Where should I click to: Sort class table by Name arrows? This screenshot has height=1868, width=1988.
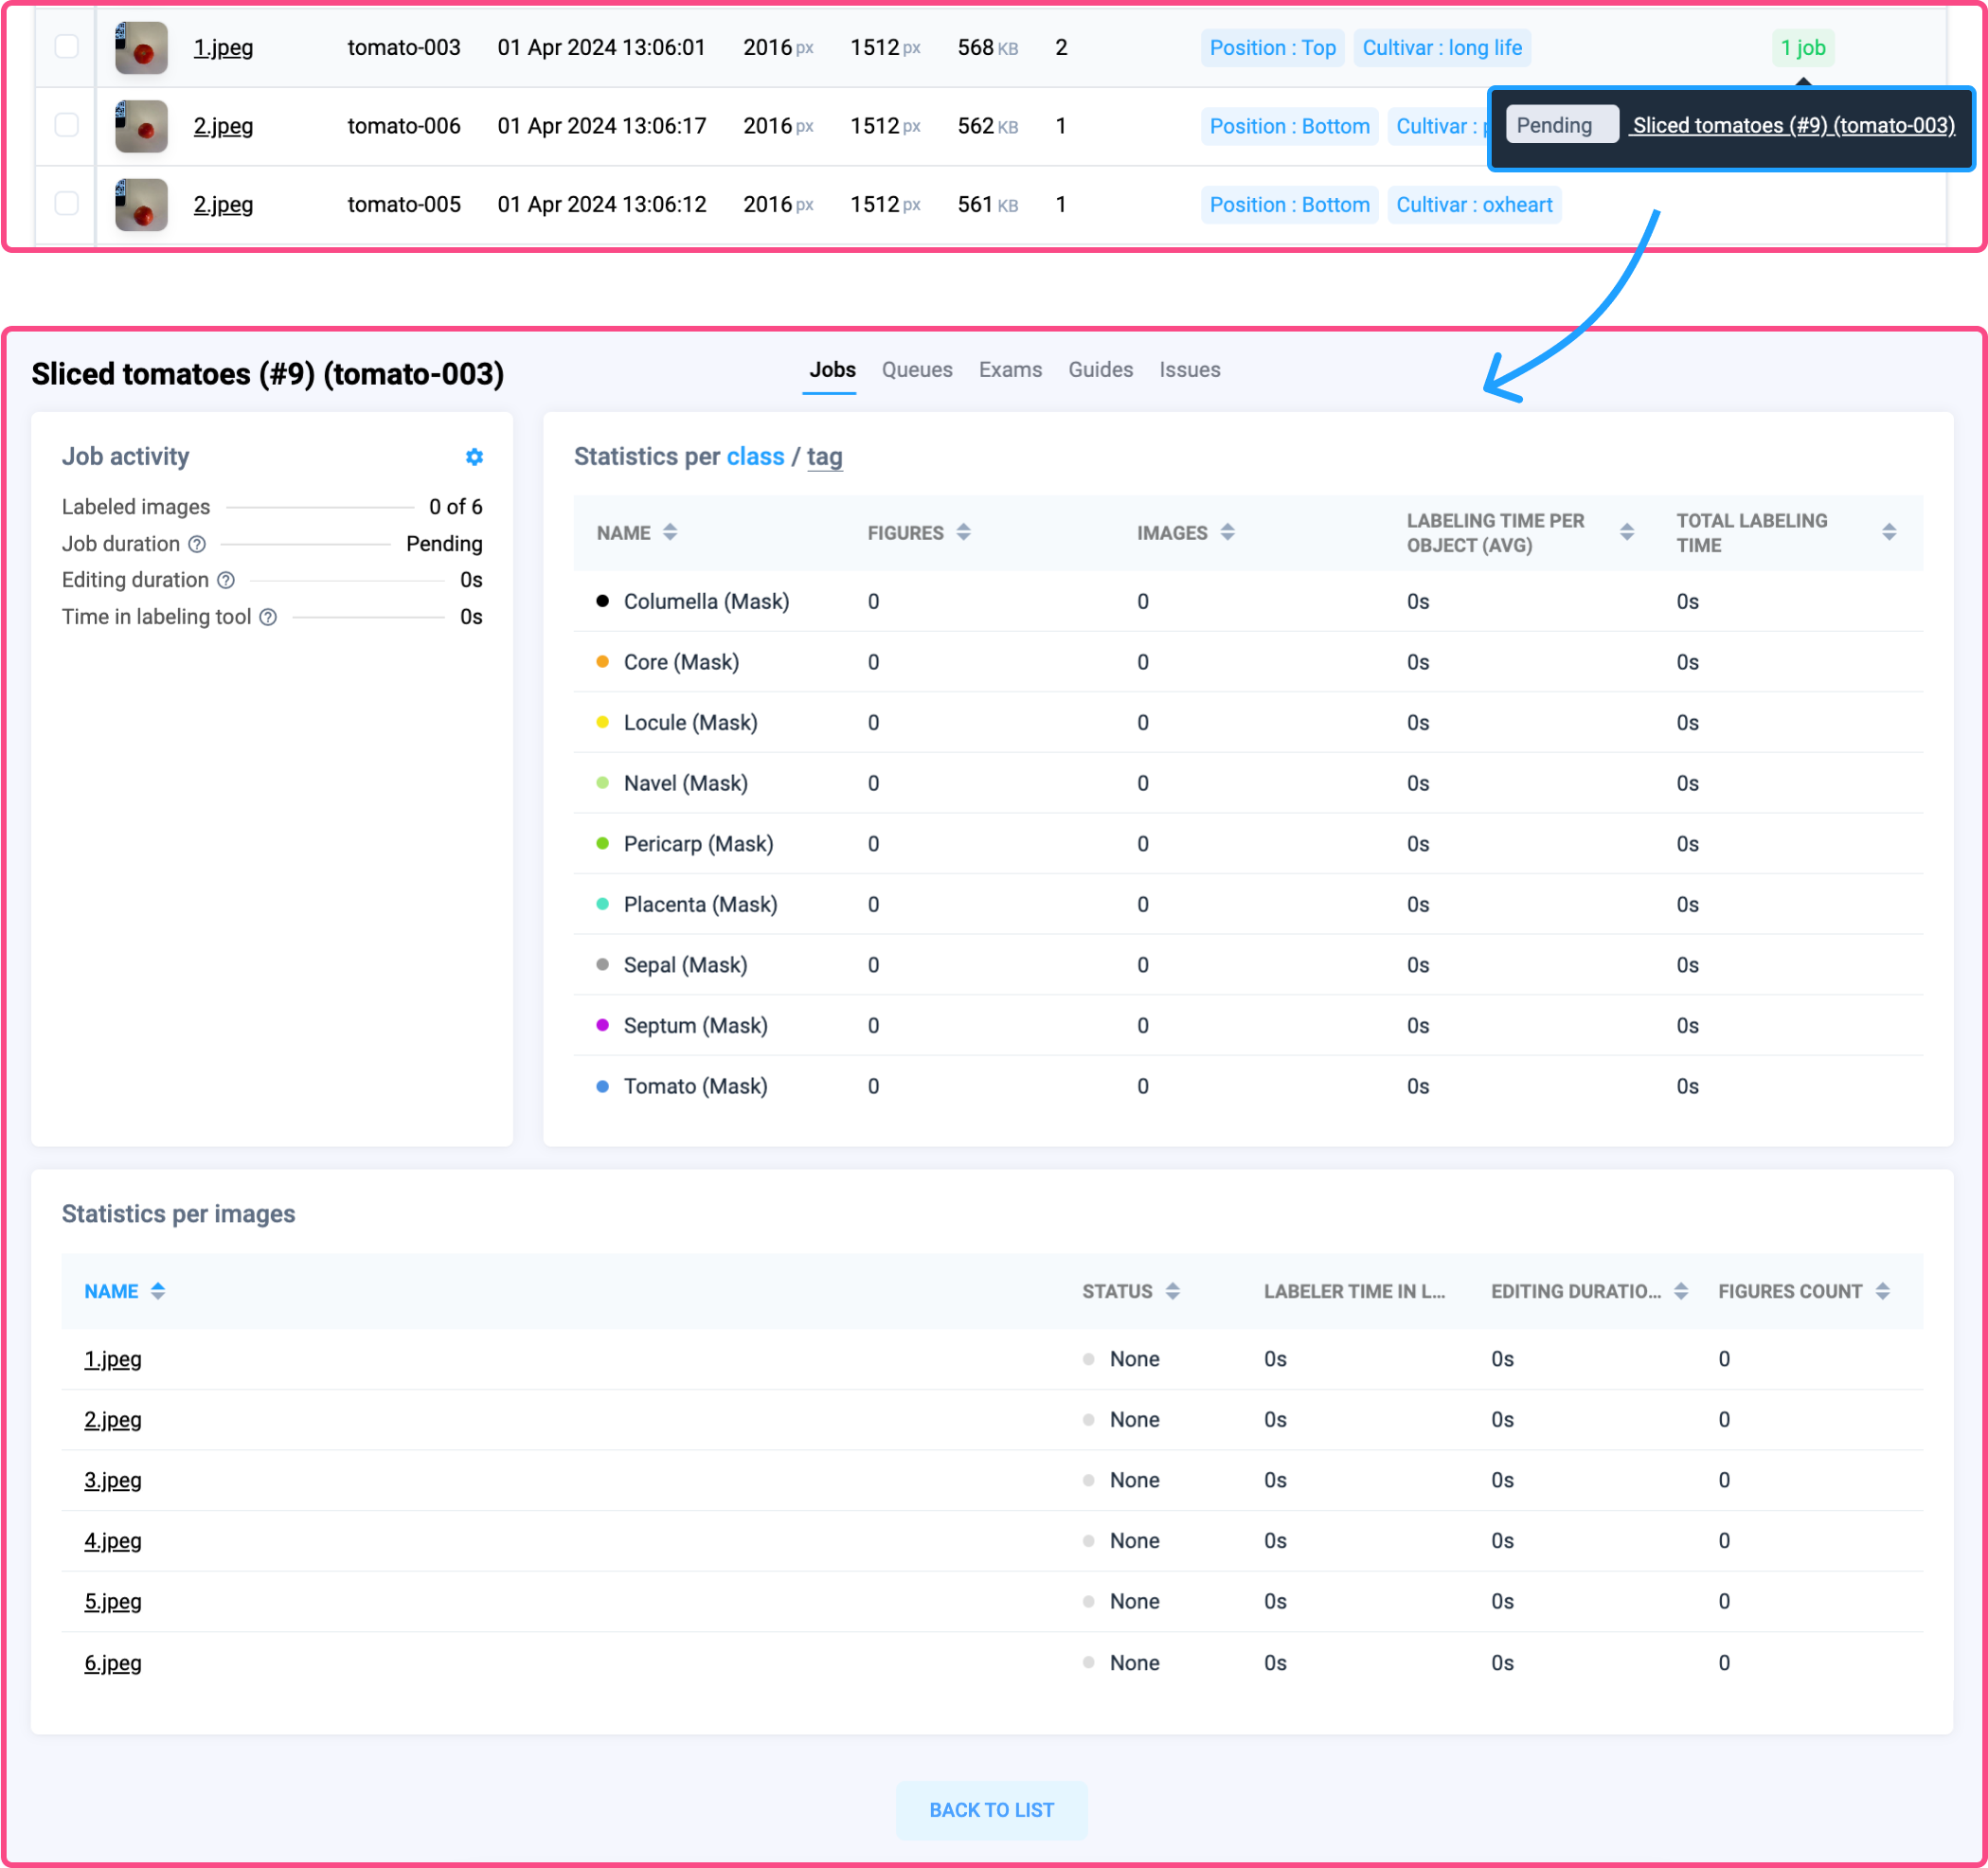(x=670, y=532)
